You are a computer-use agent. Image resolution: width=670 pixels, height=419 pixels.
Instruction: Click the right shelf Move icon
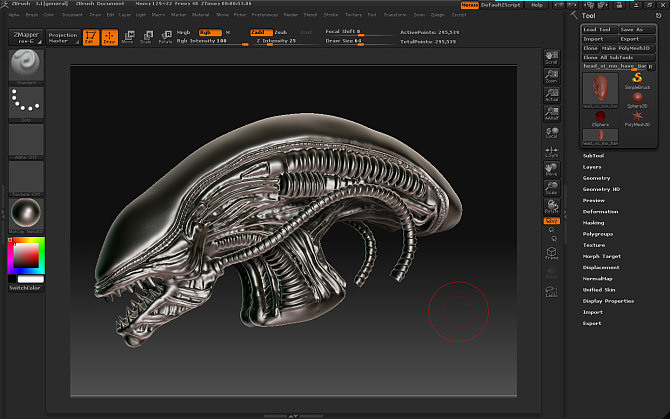tap(552, 170)
